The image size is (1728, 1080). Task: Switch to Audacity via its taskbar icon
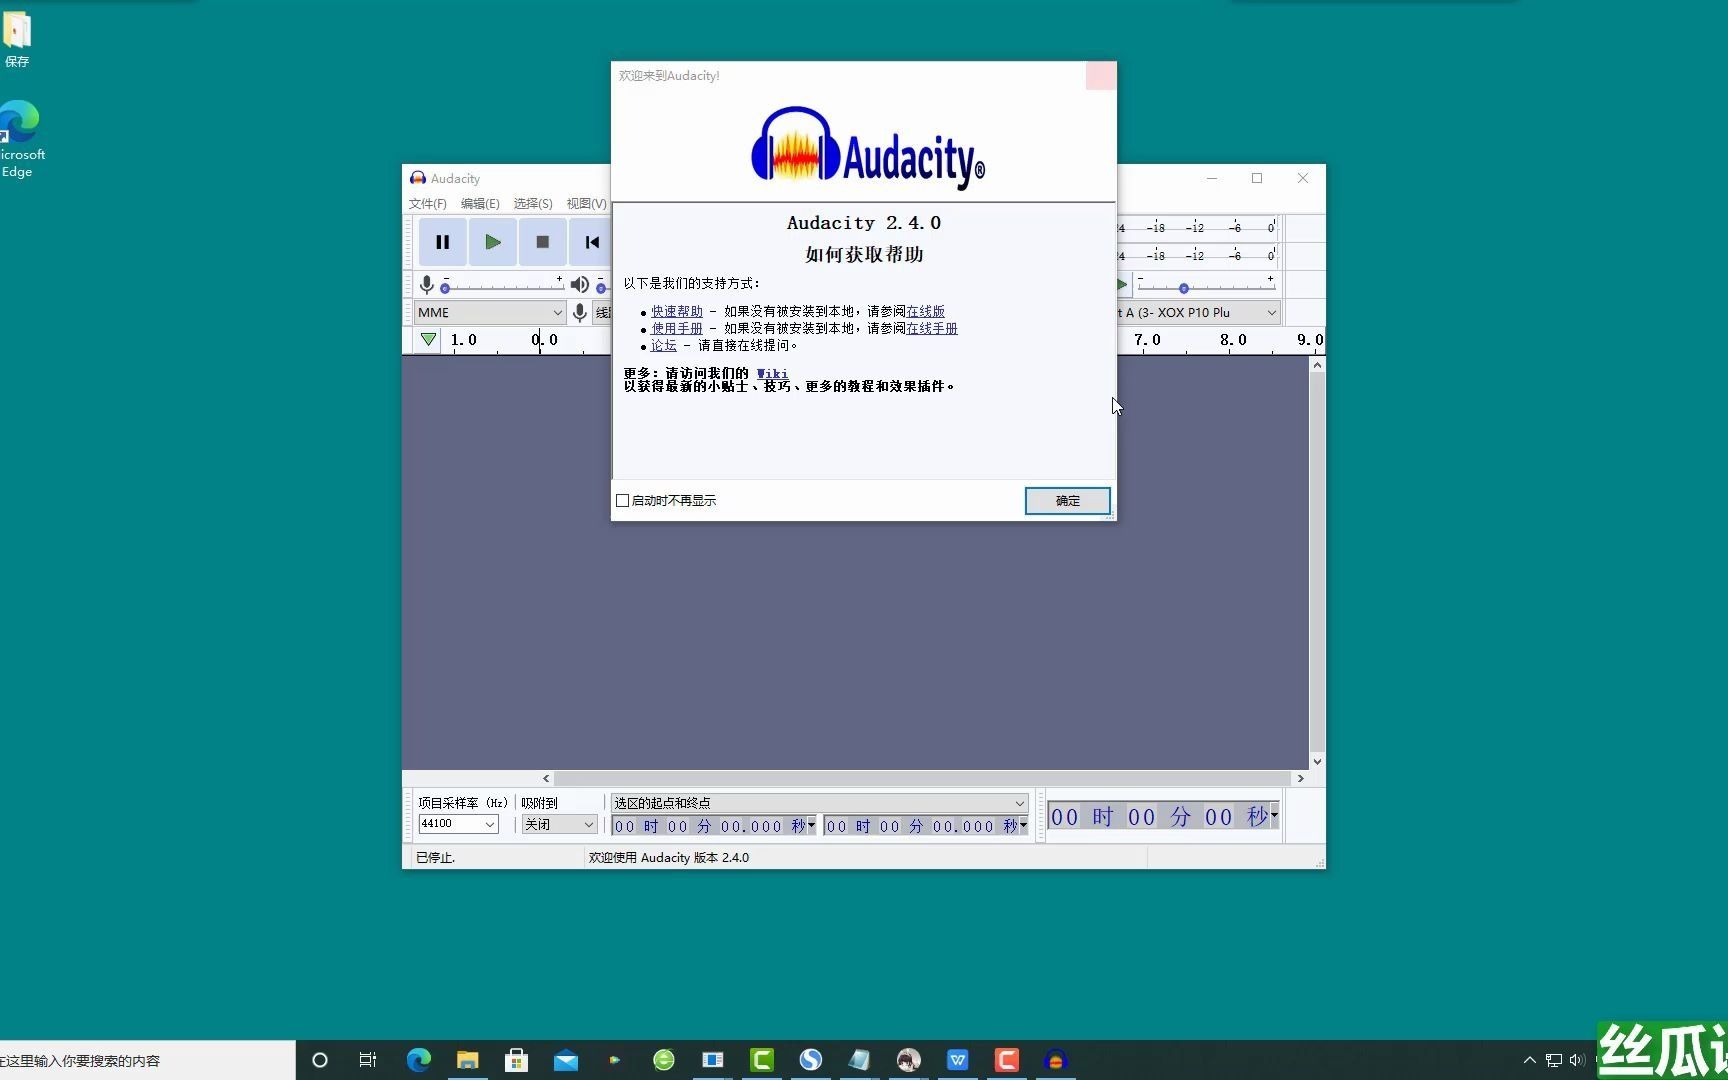click(1055, 1060)
